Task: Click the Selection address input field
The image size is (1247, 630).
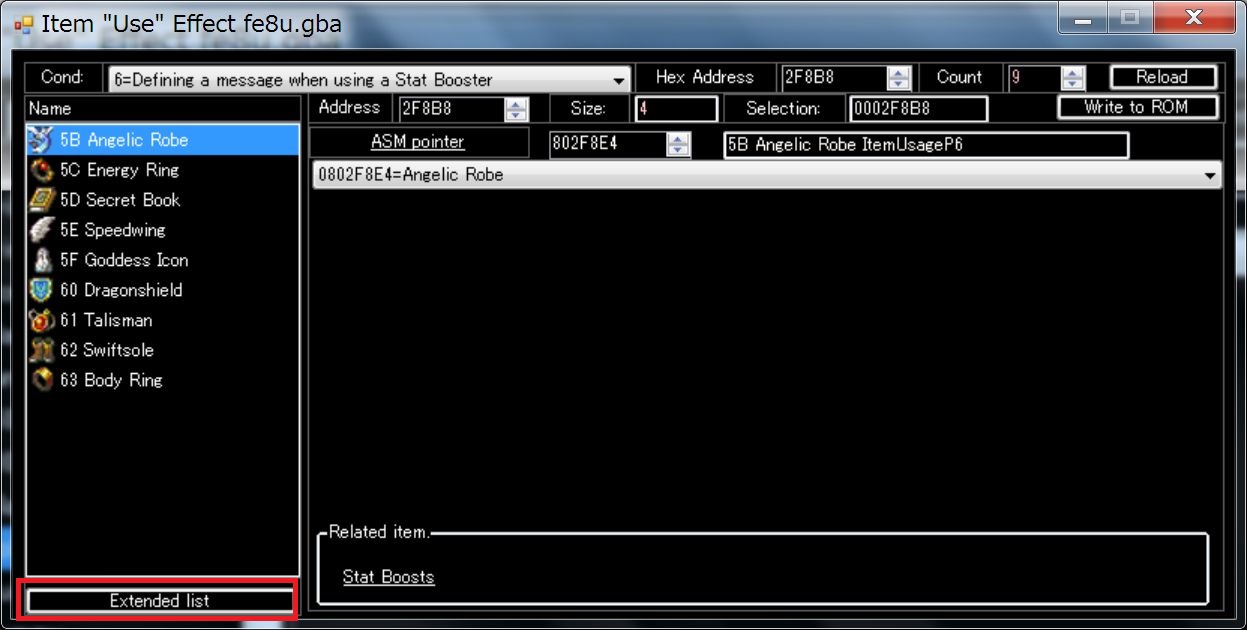Action: (x=917, y=109)
